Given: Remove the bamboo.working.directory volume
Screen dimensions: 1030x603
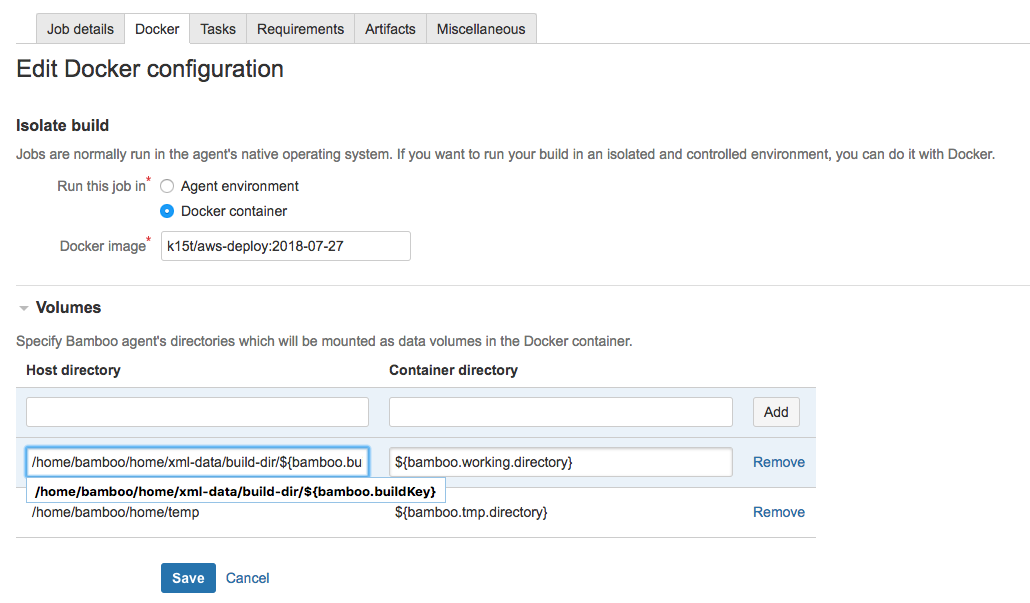Looking at the screenshot, I should (778, 462).
